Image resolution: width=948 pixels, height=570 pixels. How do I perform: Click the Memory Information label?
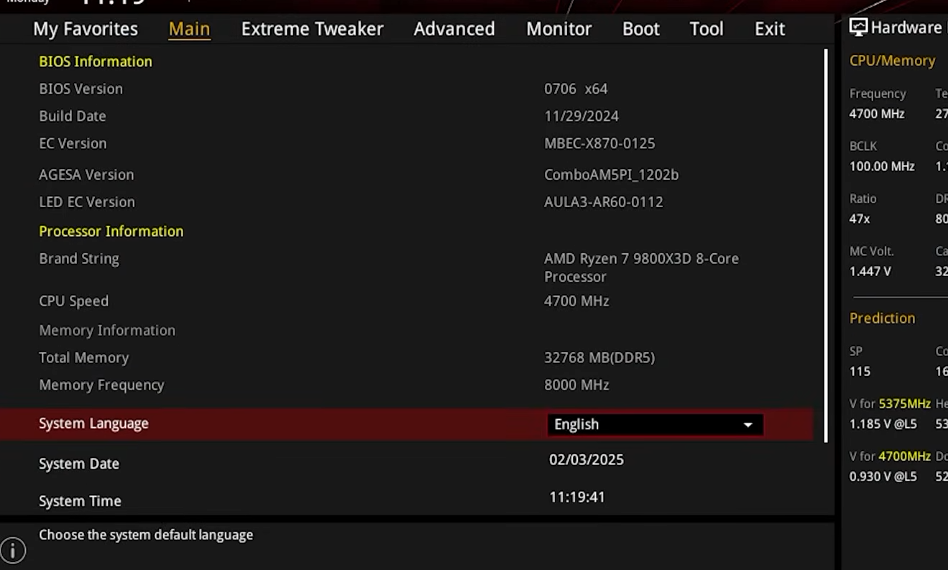pyautogui.click(x=107, y=331)
